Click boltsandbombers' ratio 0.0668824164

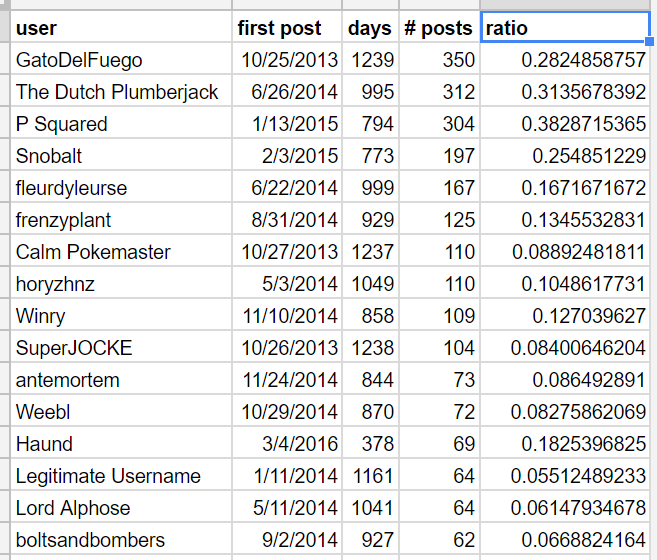[565, 540]
